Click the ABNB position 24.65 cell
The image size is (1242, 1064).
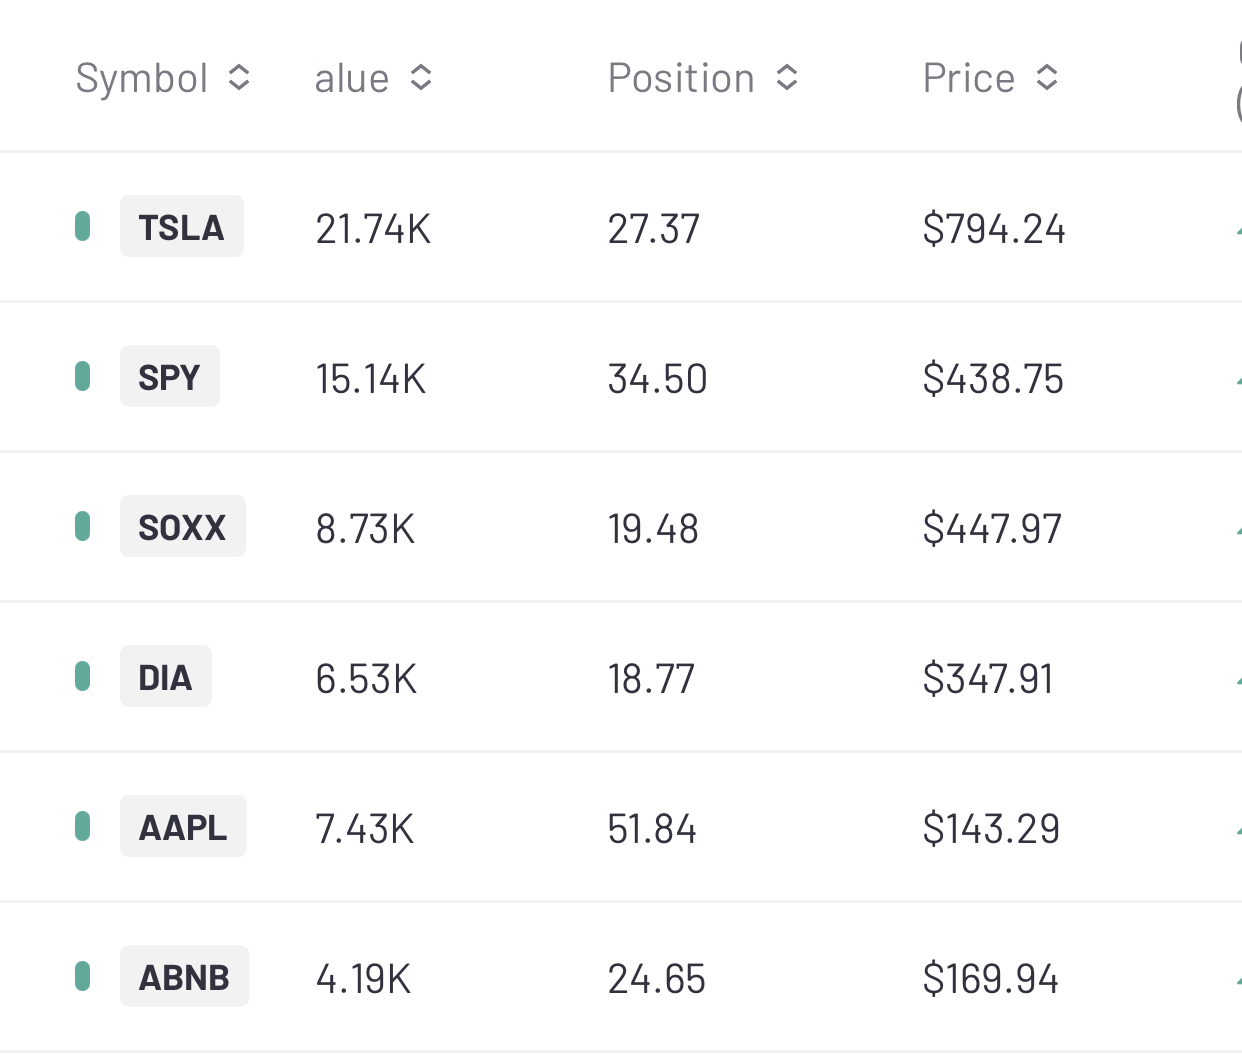coord(656,979)
